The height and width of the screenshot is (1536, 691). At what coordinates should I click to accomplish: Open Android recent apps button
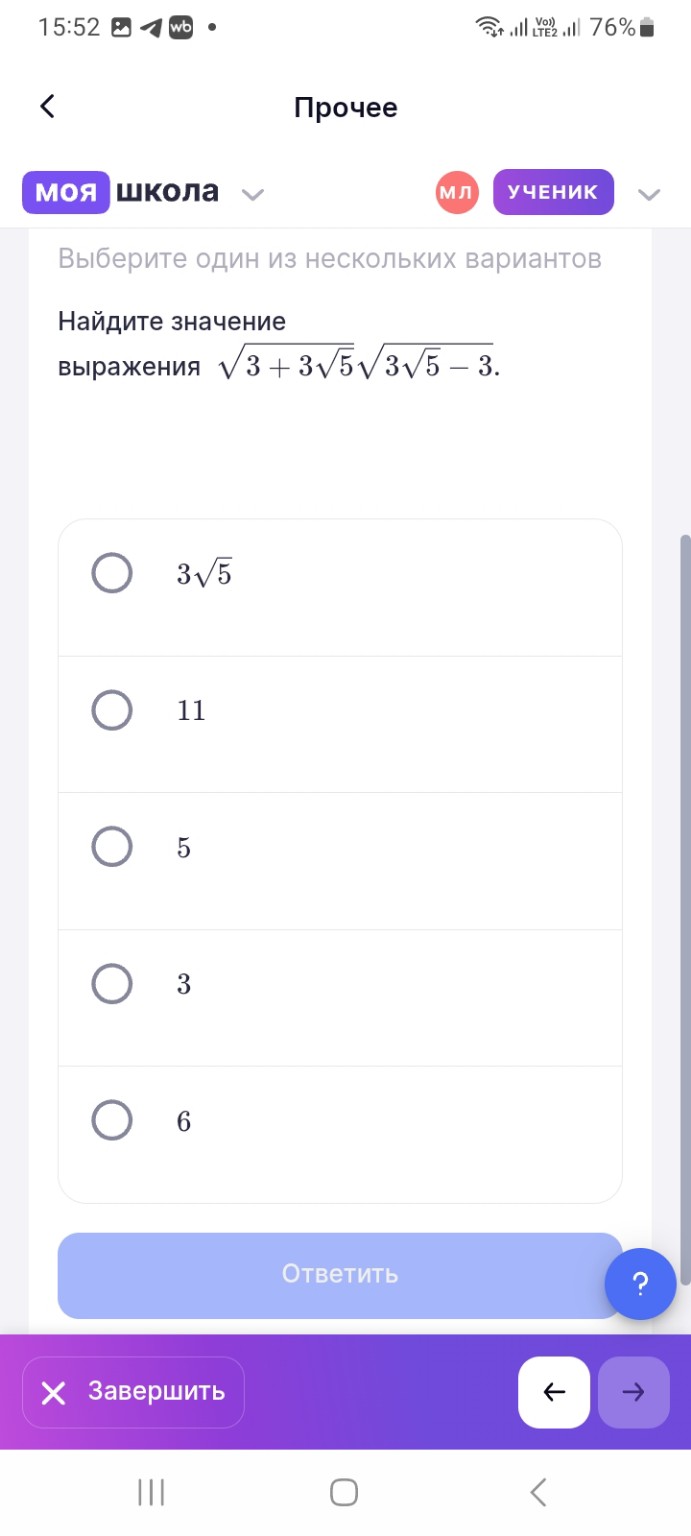pyautogui.click(x=151, y=1493)
